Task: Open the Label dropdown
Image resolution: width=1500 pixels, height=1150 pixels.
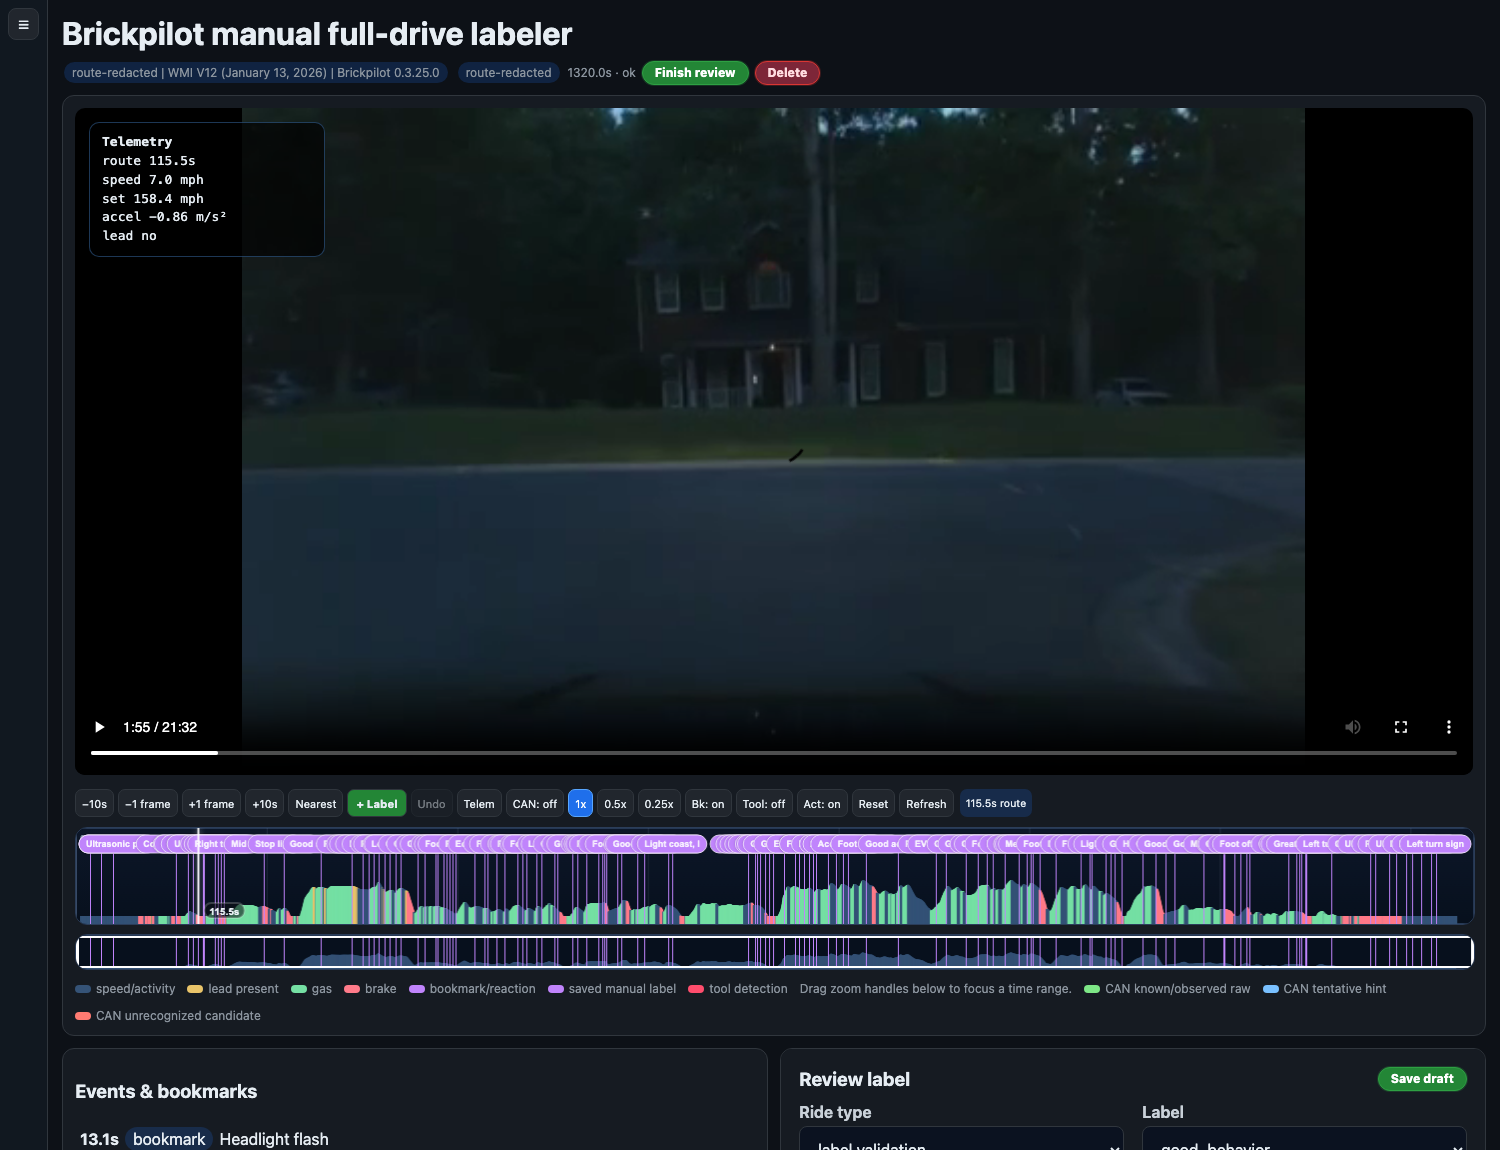Action: point(1304,1139)
